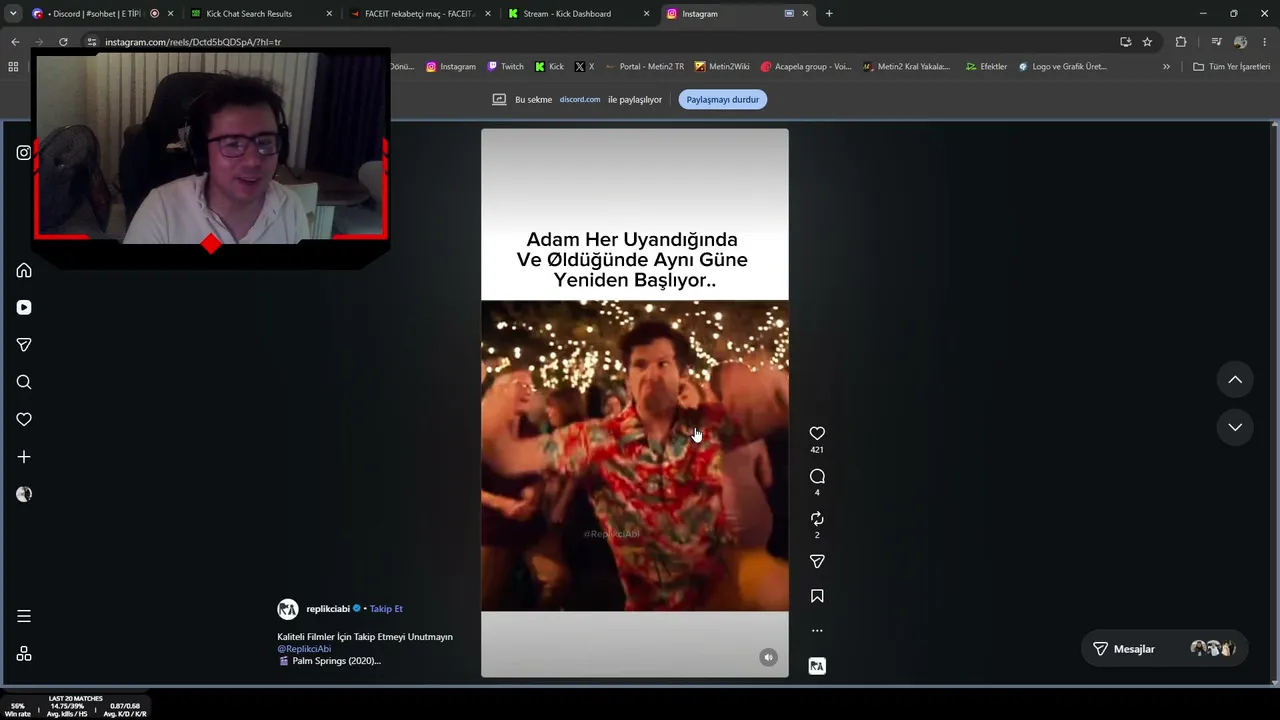Open the X bookmark
Screen dimensions: 1280x720
585,67
